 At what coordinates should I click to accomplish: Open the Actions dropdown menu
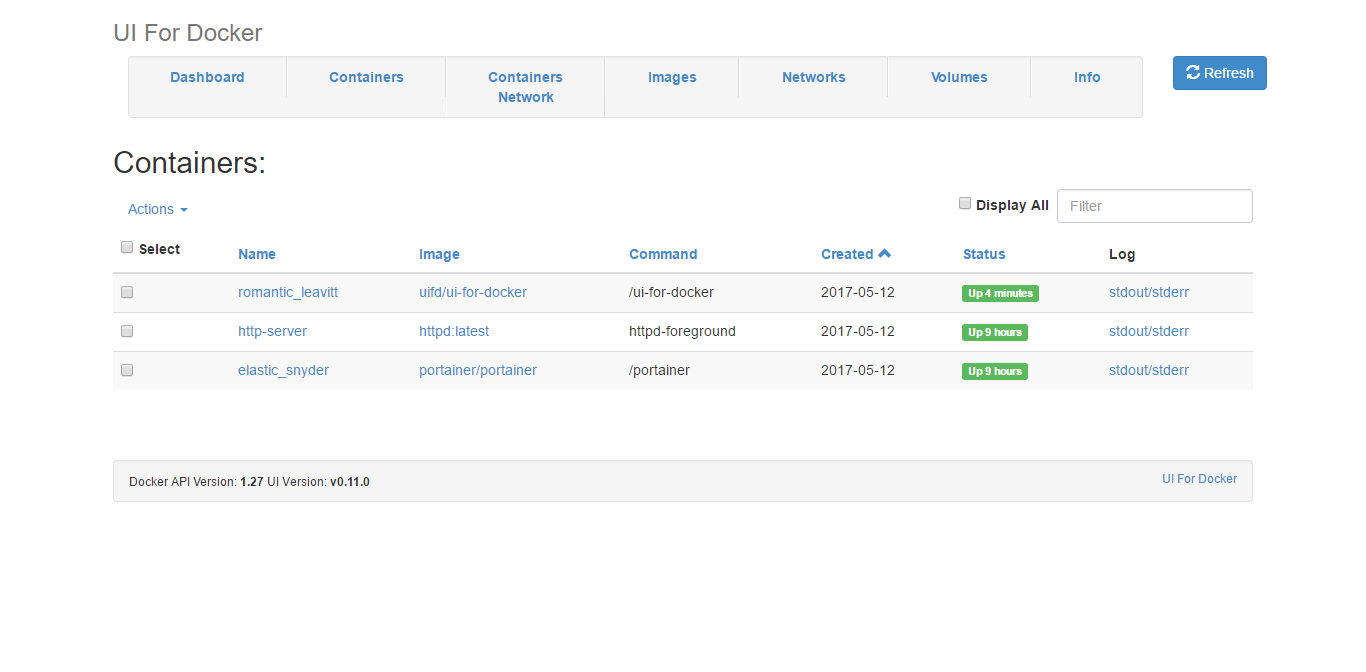point(156,209)
